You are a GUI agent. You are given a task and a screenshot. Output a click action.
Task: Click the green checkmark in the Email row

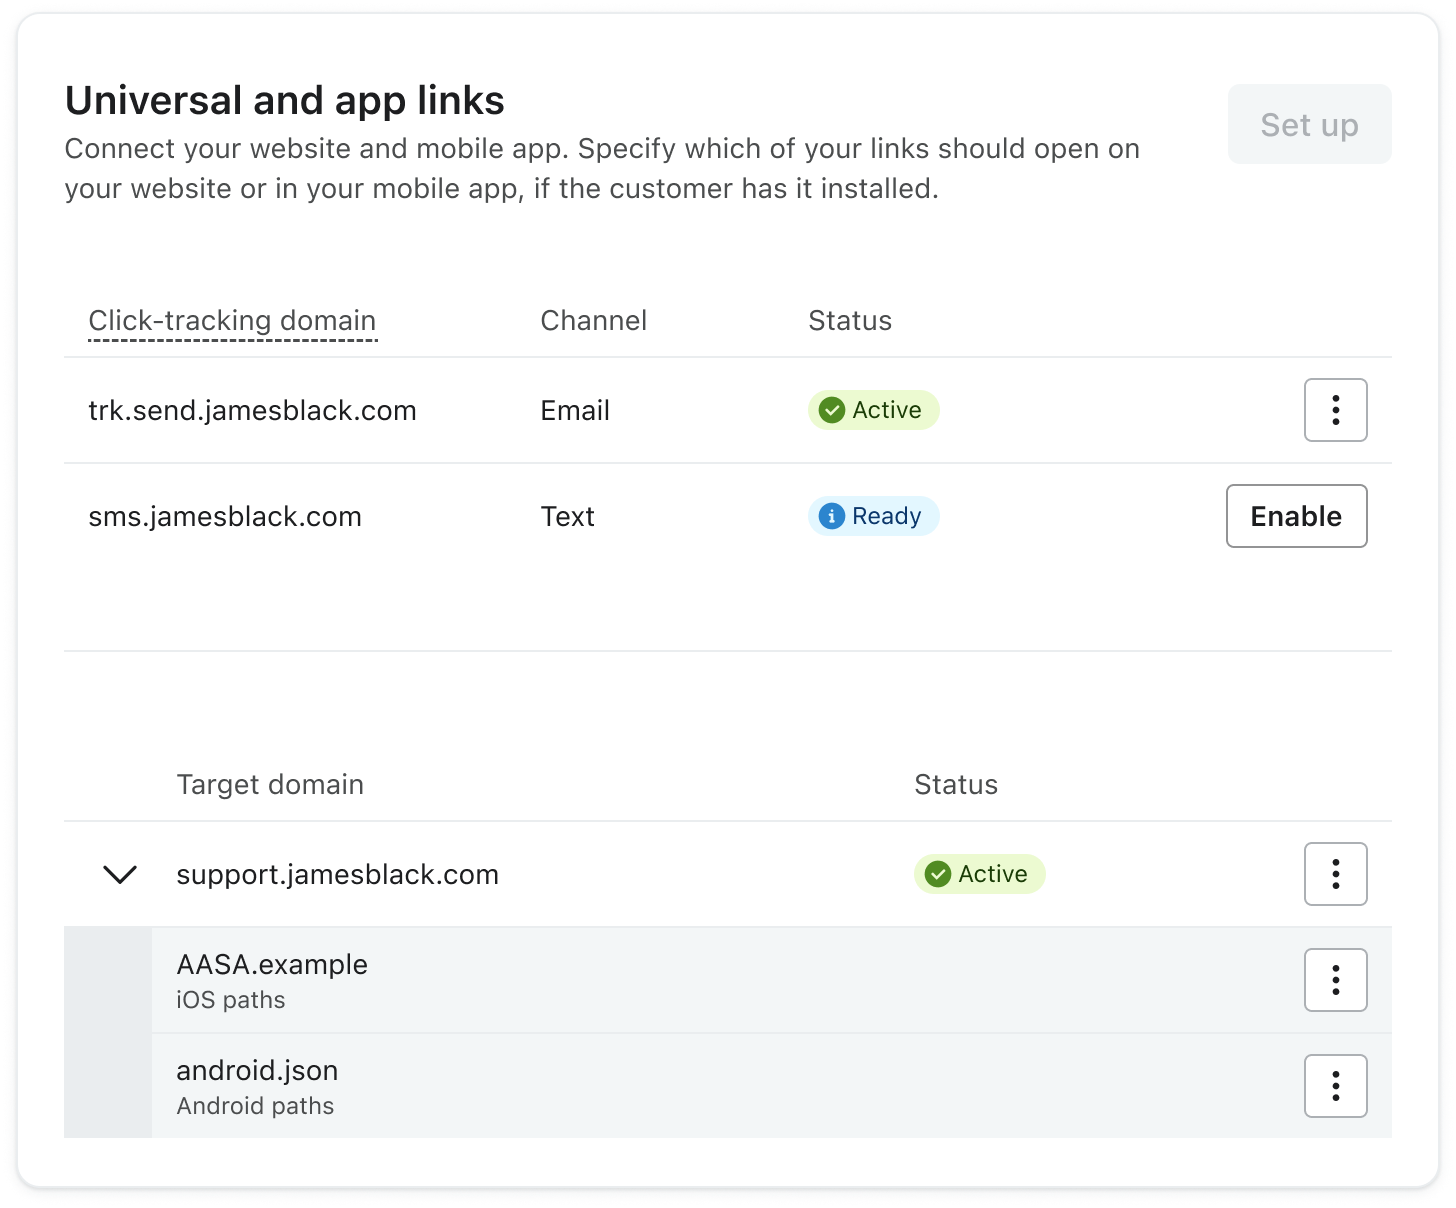(x=831, y=410)
